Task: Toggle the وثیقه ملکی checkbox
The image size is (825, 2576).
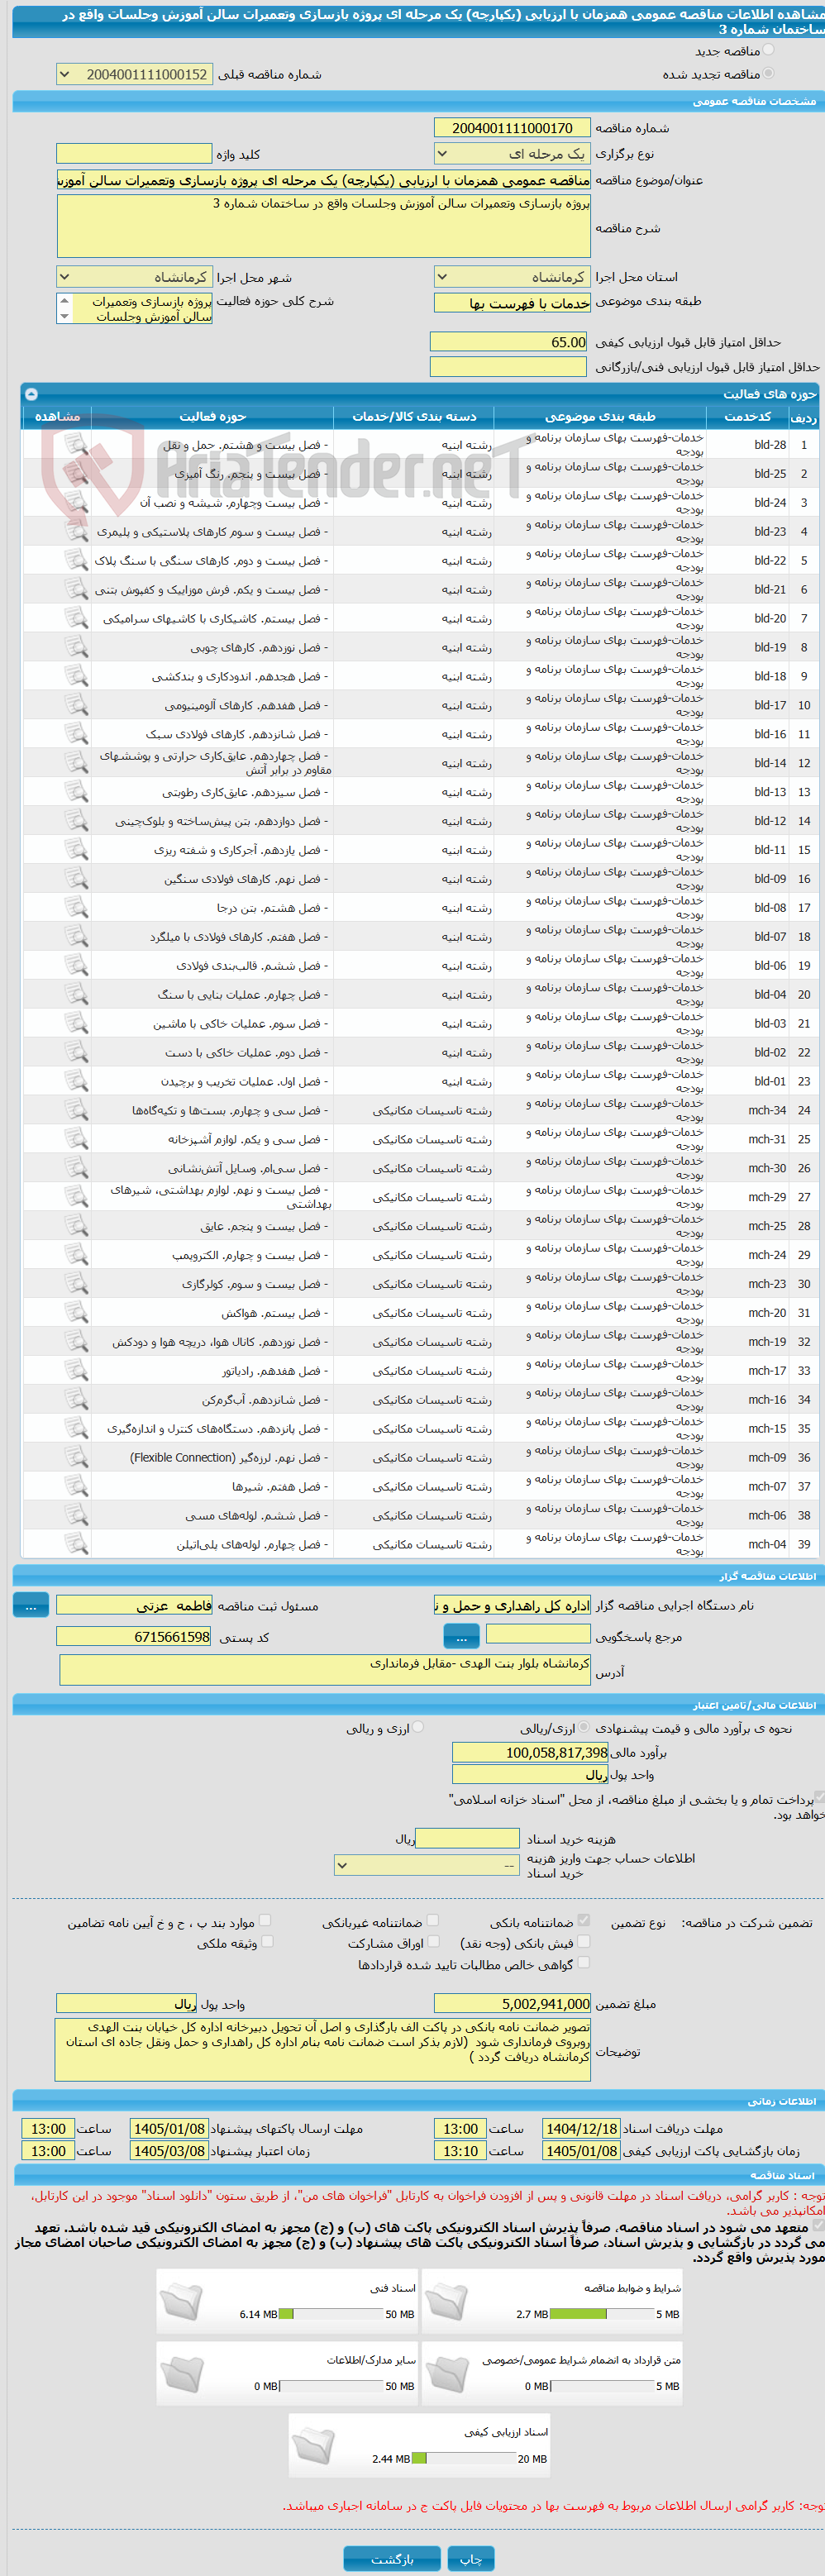Action: 267,1942
